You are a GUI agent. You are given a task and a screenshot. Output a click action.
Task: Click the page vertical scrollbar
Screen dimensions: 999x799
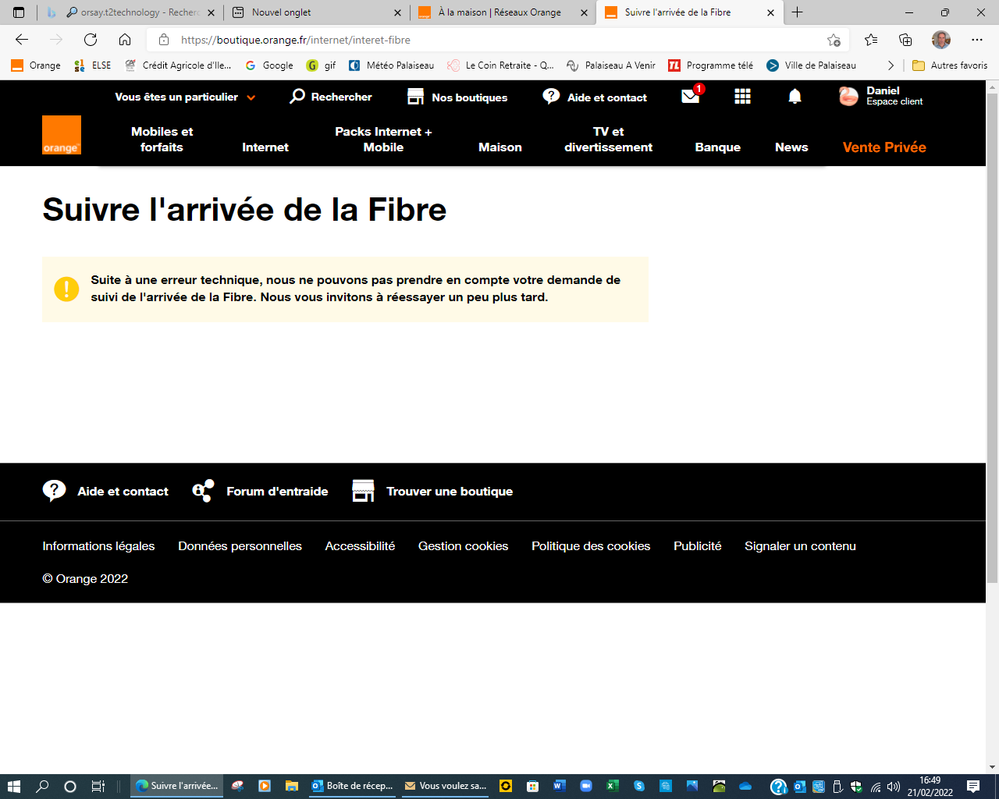992,338
